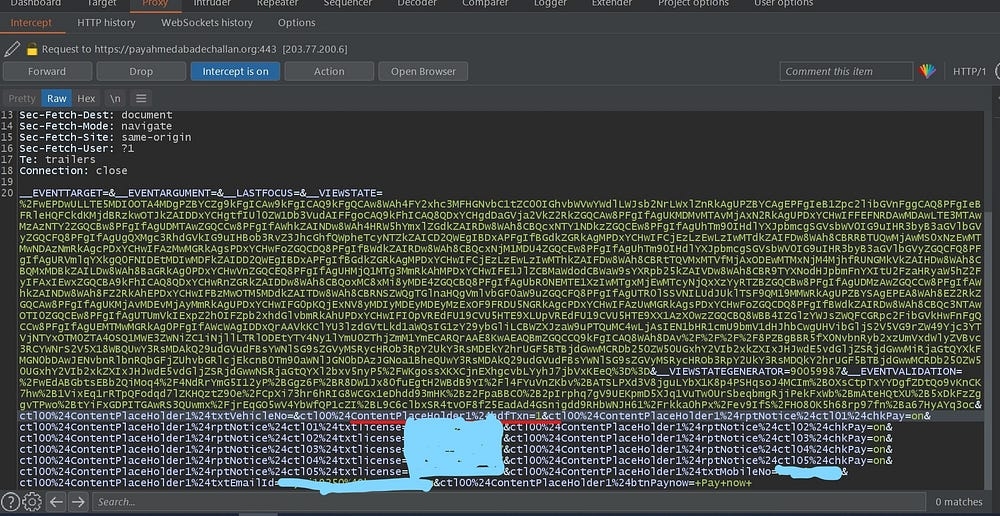
Task: Open the Proxy Options tab
Action: [x=296, y=22]
